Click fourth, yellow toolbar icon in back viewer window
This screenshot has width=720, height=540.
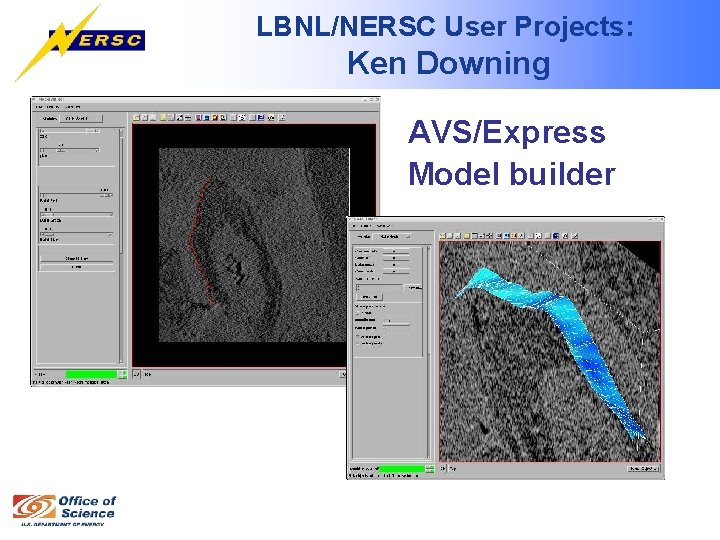(163, 118)
